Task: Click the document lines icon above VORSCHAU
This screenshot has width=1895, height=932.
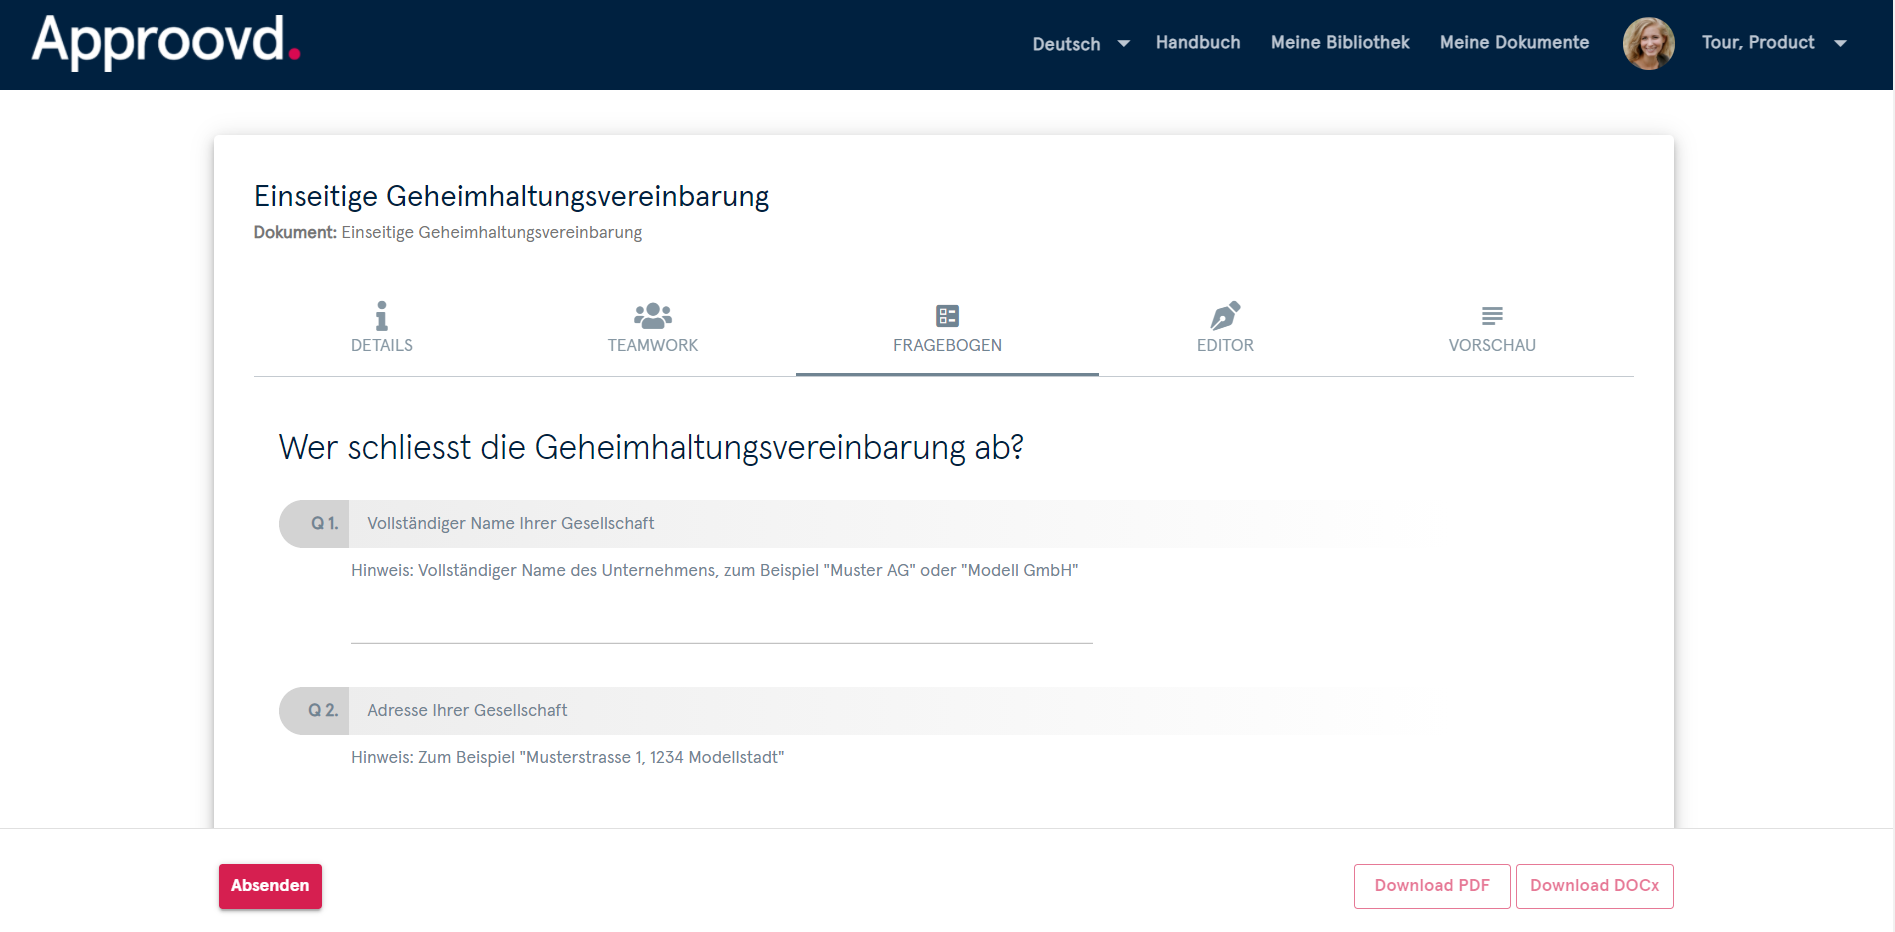Action: pyautogui.click(x=1491, y=314)
